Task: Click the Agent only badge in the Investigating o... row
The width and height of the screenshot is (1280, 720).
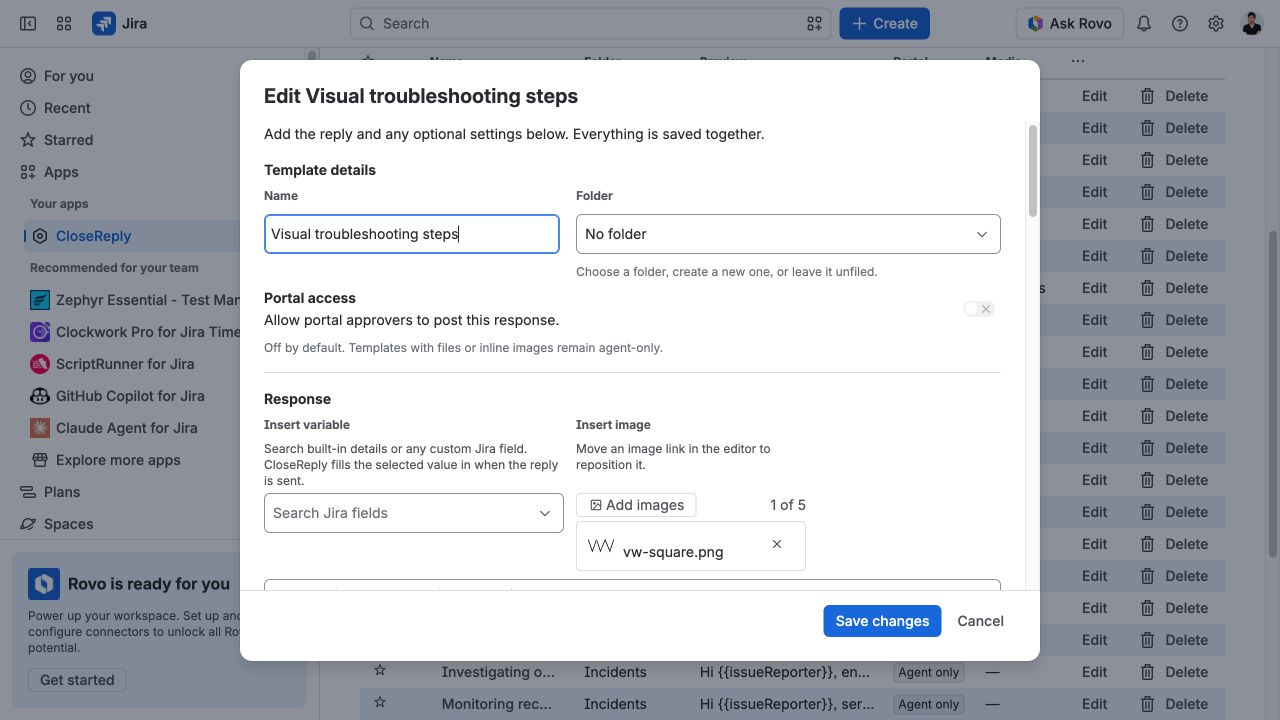Action: coord(928,672)
